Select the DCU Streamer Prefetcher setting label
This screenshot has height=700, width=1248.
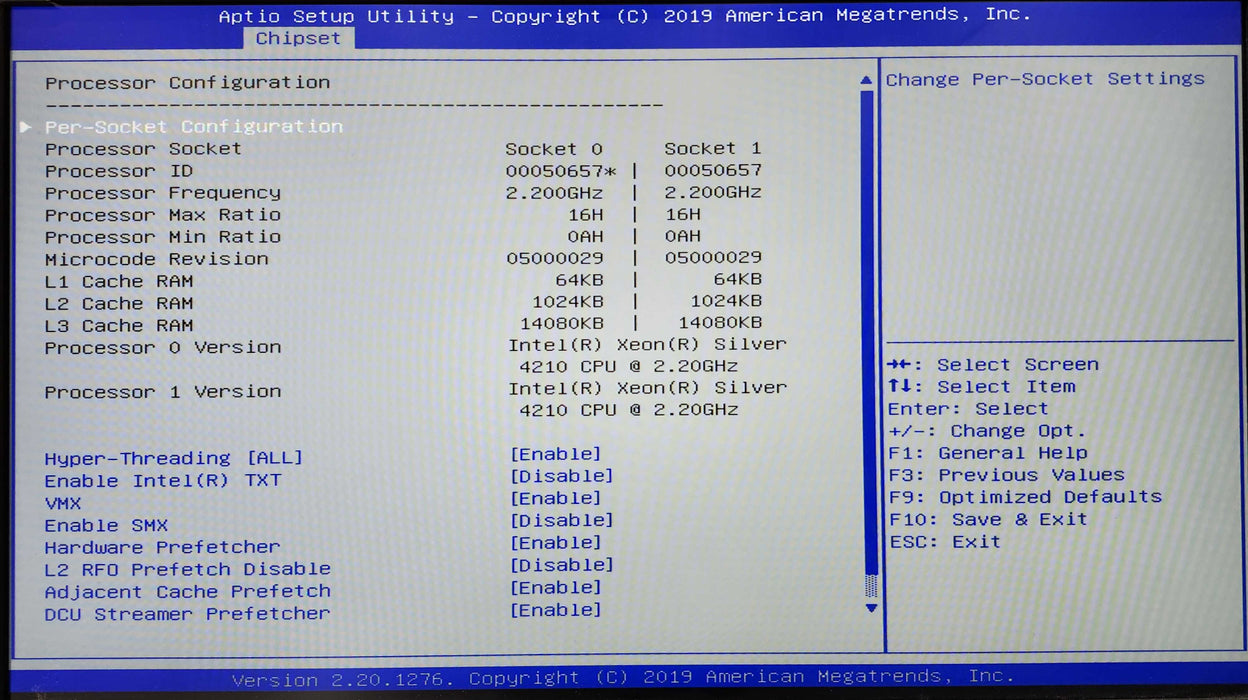[x=187, y=614]
